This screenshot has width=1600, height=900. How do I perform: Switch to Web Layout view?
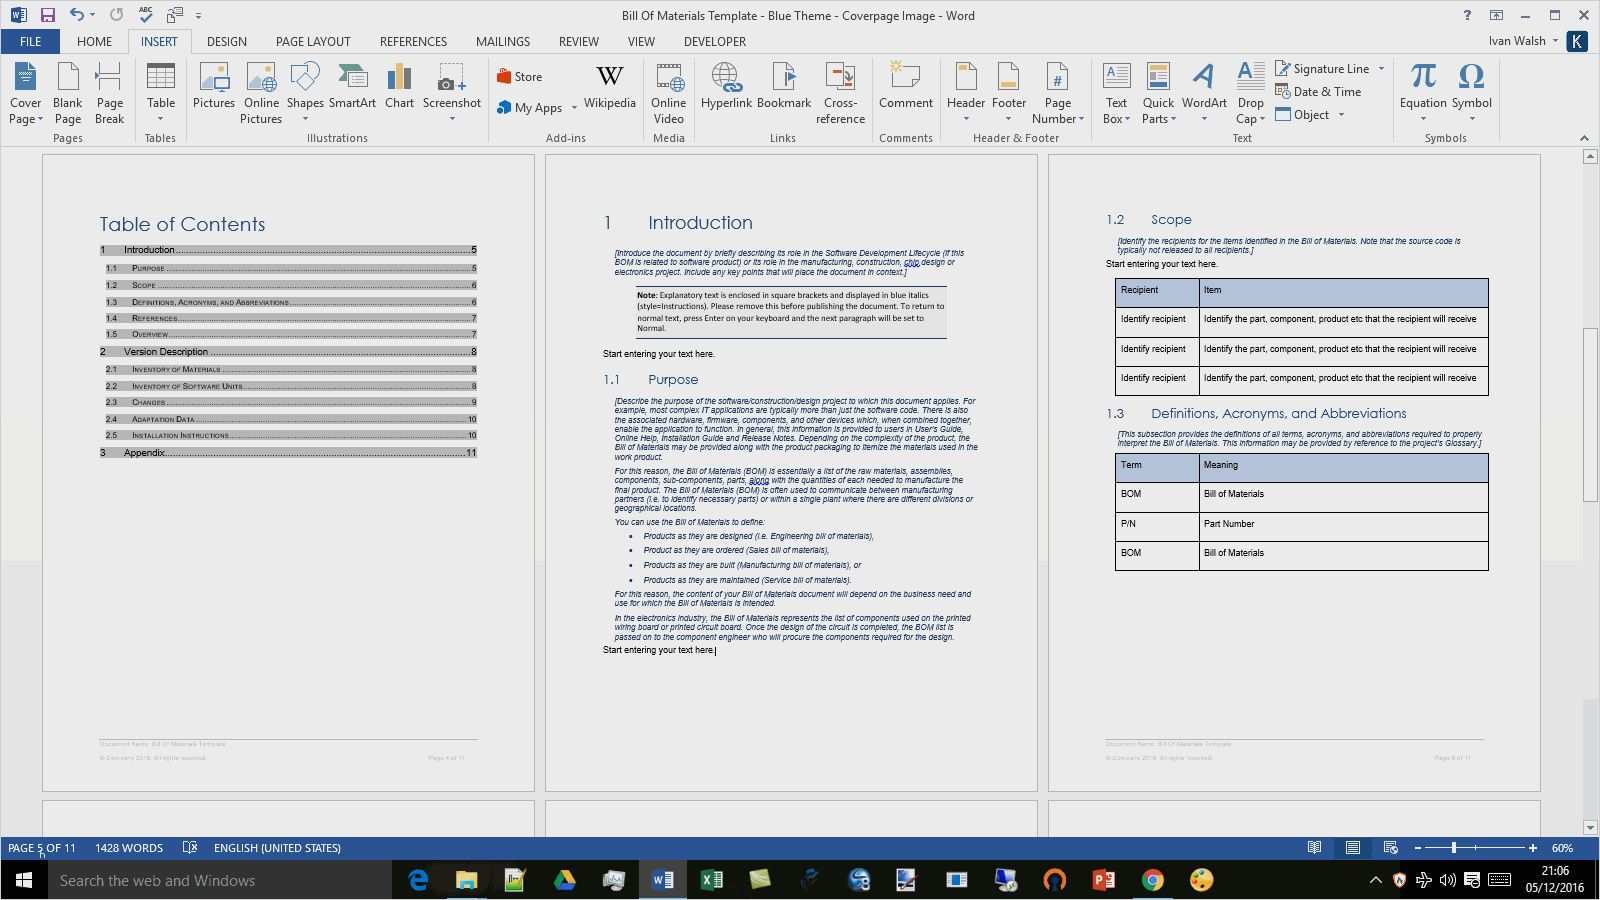(1390, 848)
